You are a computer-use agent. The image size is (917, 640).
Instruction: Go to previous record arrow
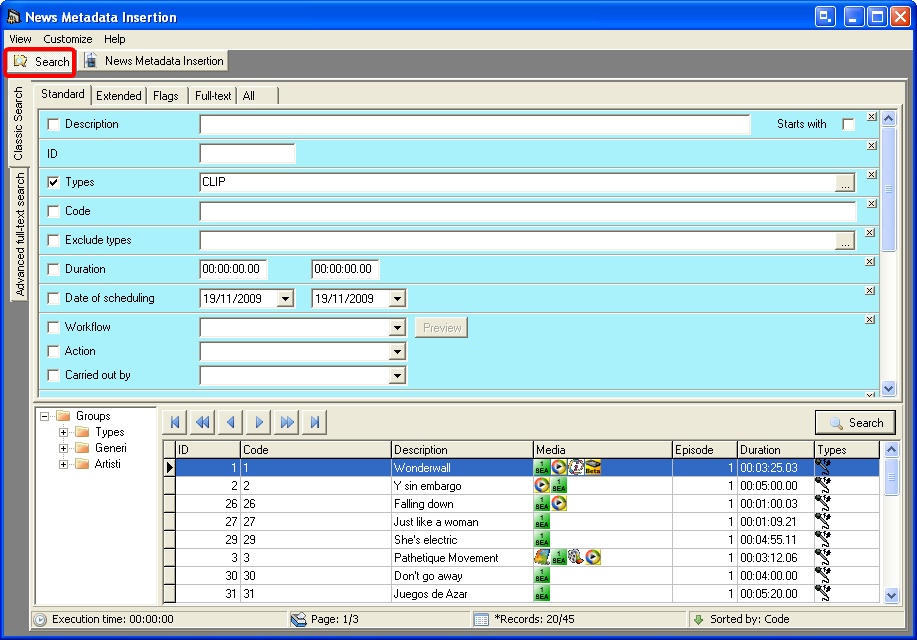point(230,423)
